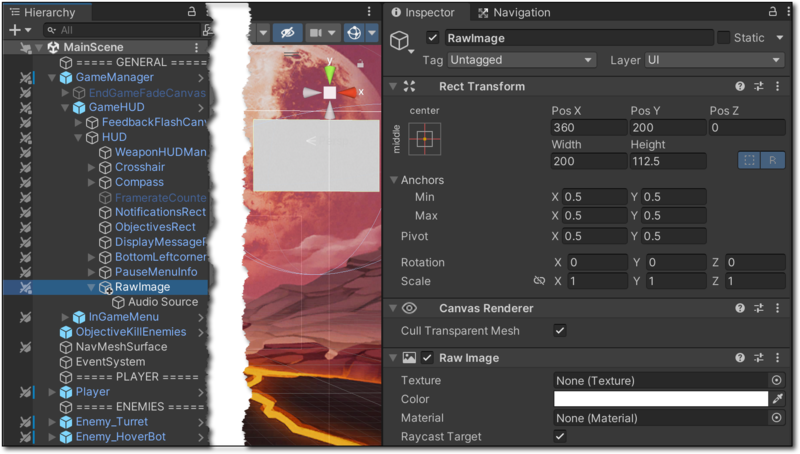Open Rect Transform help reference icon
The image size is (800, 454).
pyautogui.click(x=740, y=87)
